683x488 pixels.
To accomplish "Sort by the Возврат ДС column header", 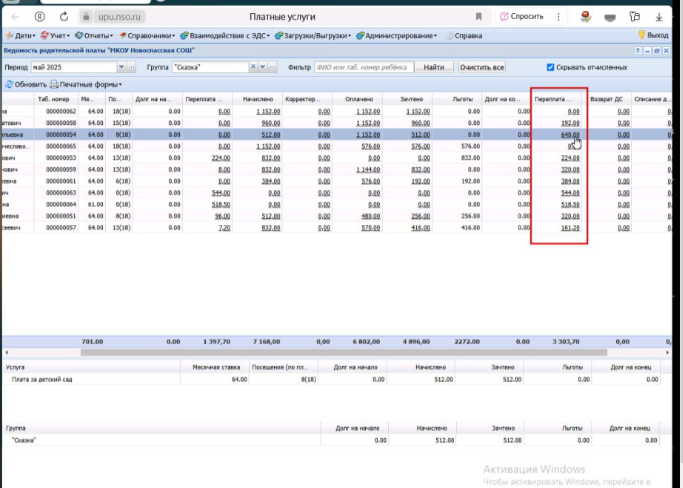I will click(607, 99).
